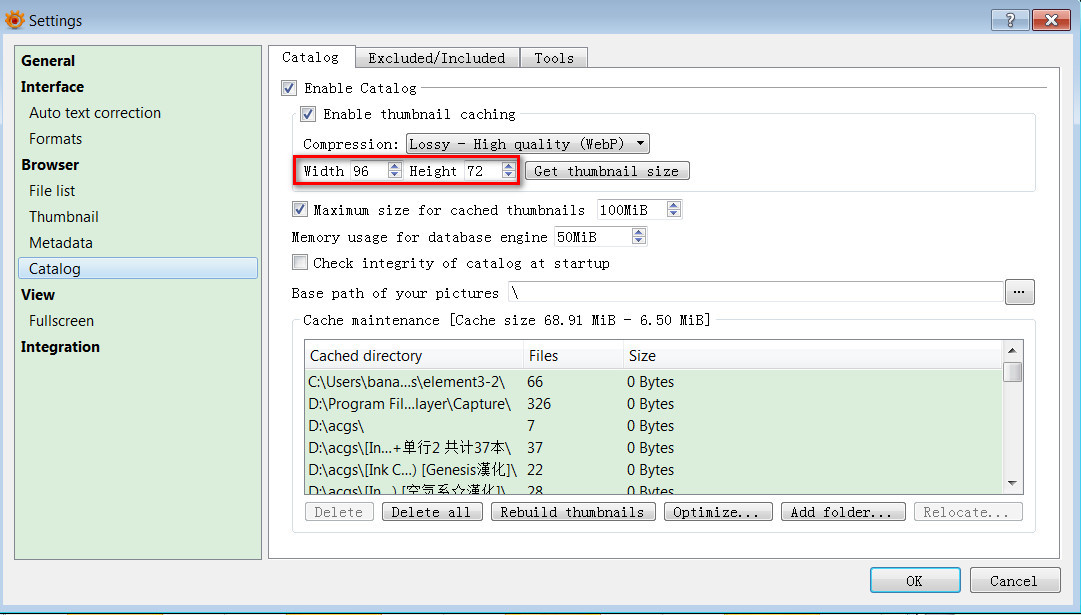
Task: Enable Check integrity of catalog at startup
Action: point(300,263)
